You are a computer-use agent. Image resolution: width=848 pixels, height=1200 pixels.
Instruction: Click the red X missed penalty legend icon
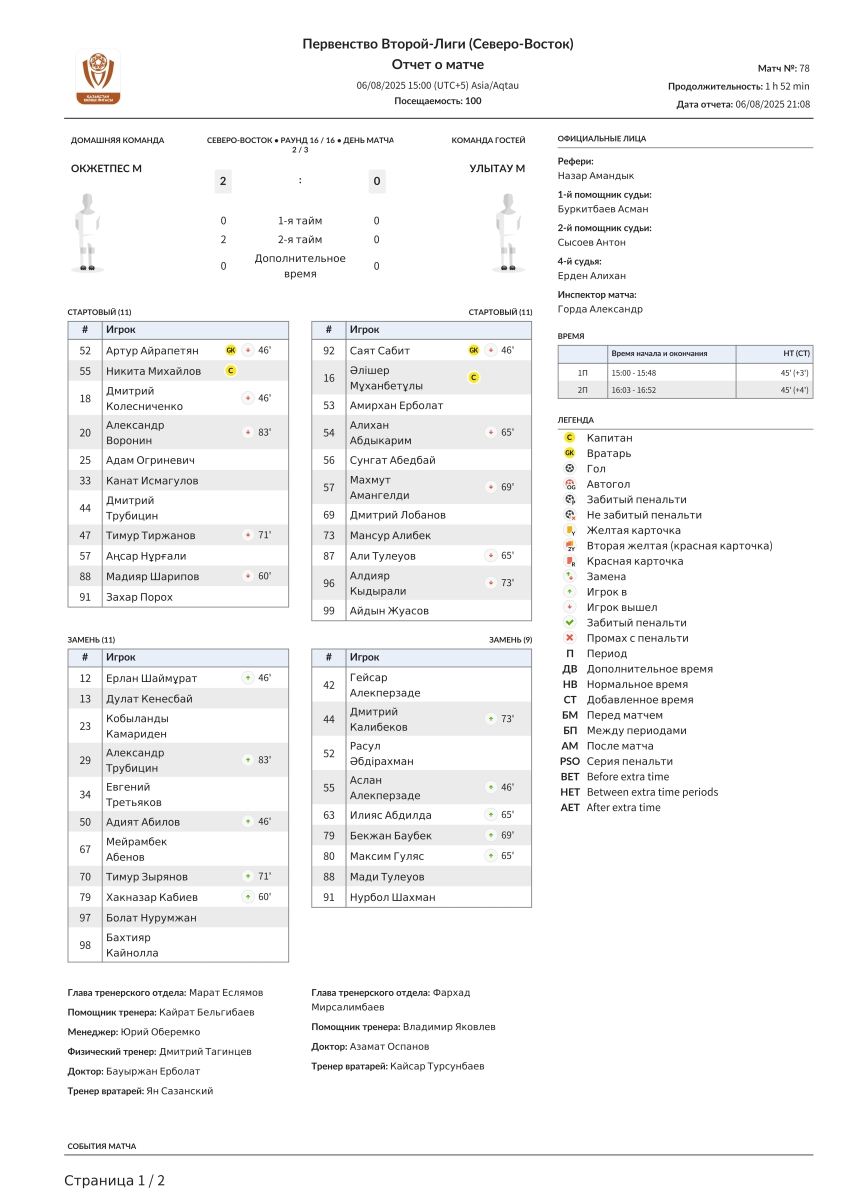pyautogui.click(x=569, y=638)
